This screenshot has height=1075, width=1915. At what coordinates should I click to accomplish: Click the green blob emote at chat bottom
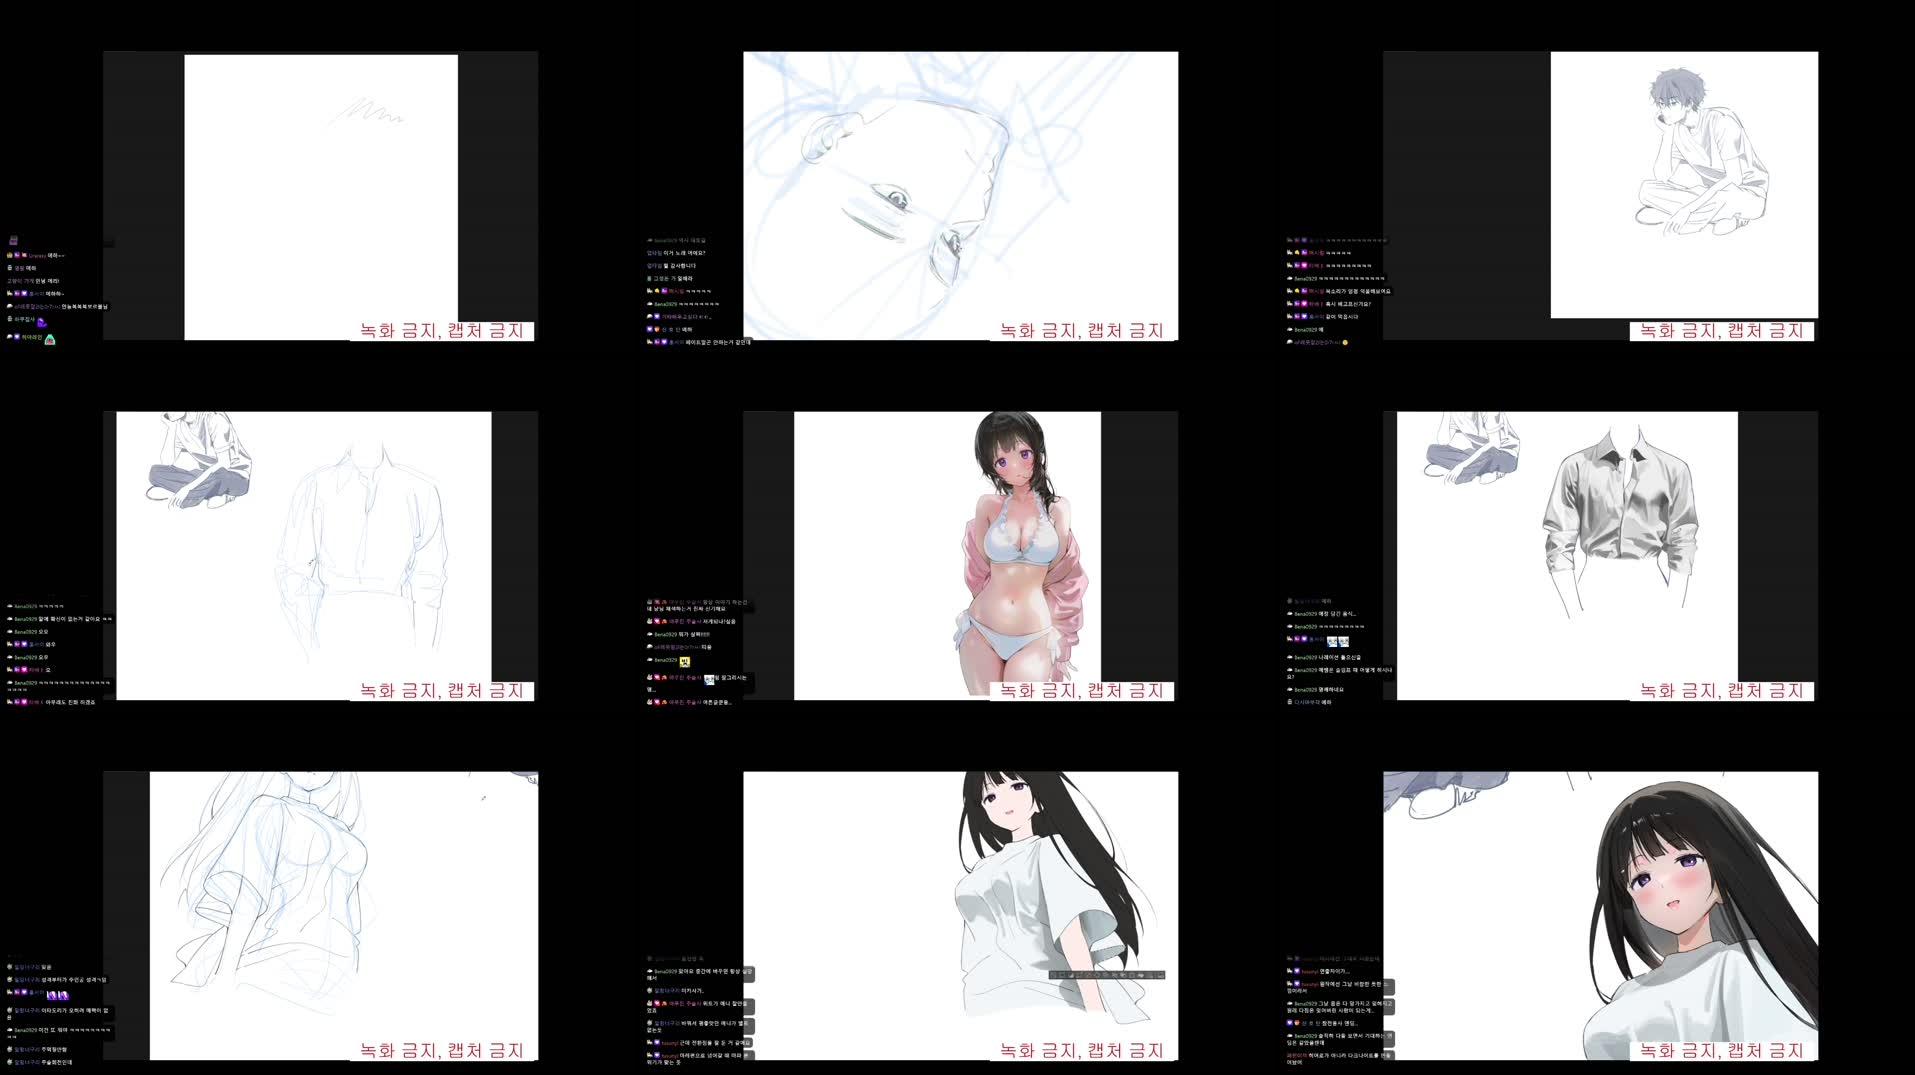(50, 340)
